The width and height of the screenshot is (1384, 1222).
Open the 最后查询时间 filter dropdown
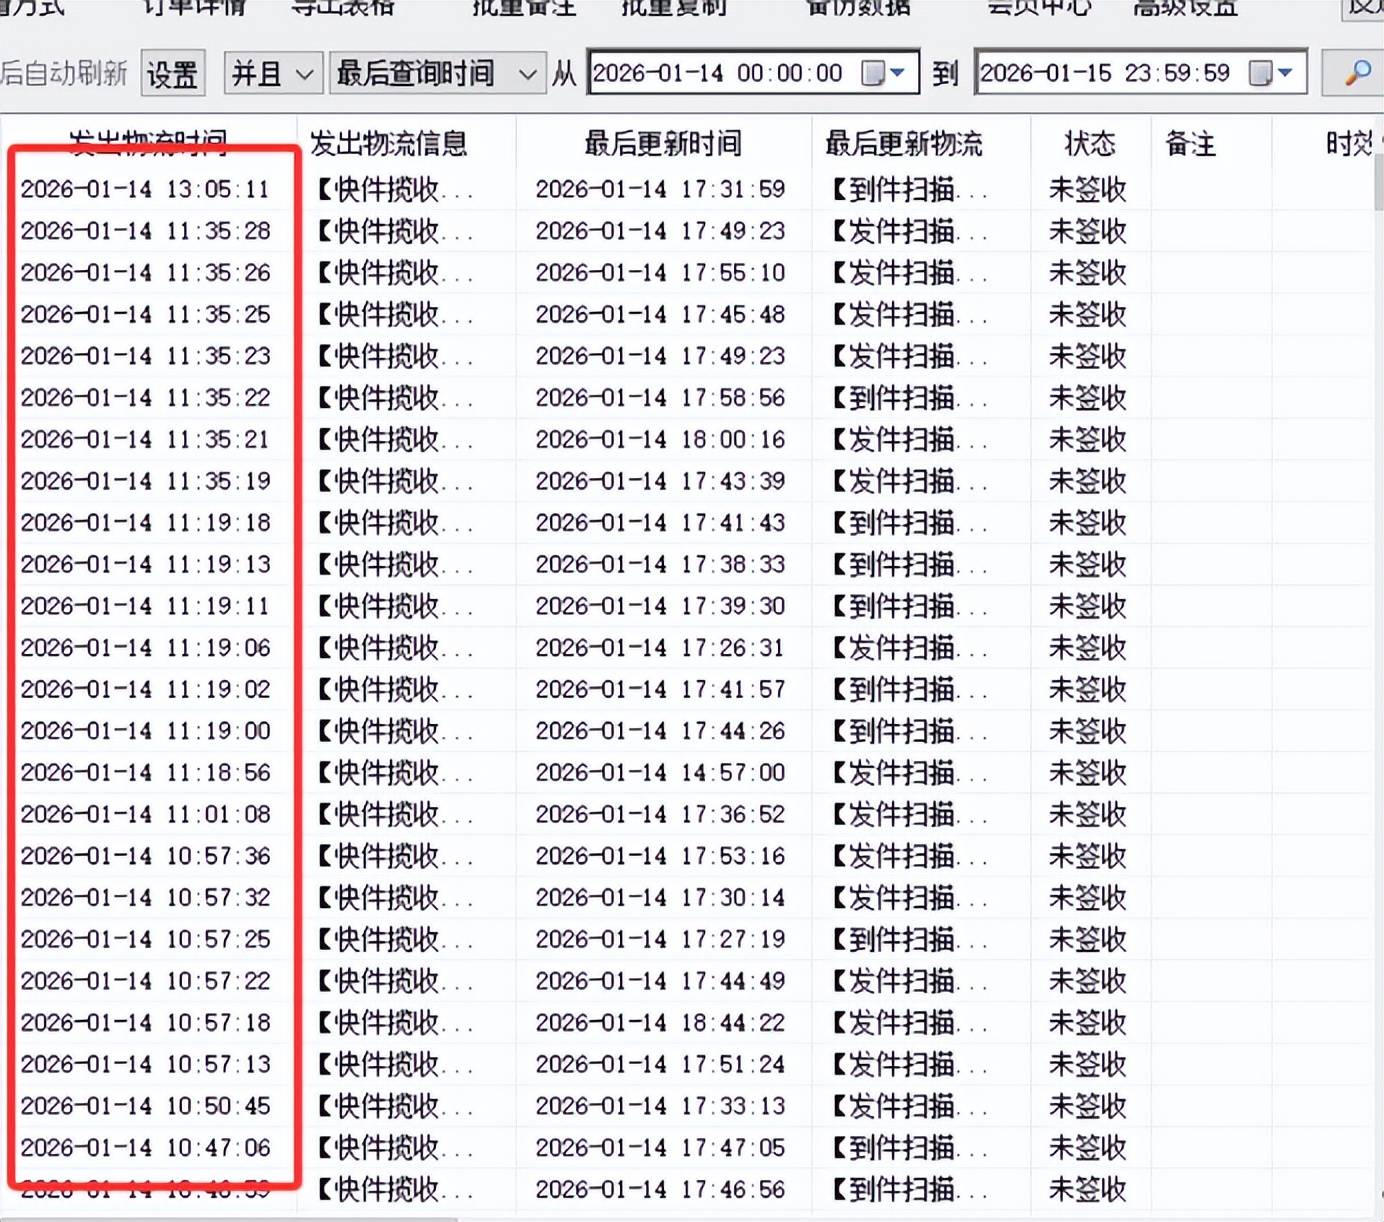click(x=437, y=73)
